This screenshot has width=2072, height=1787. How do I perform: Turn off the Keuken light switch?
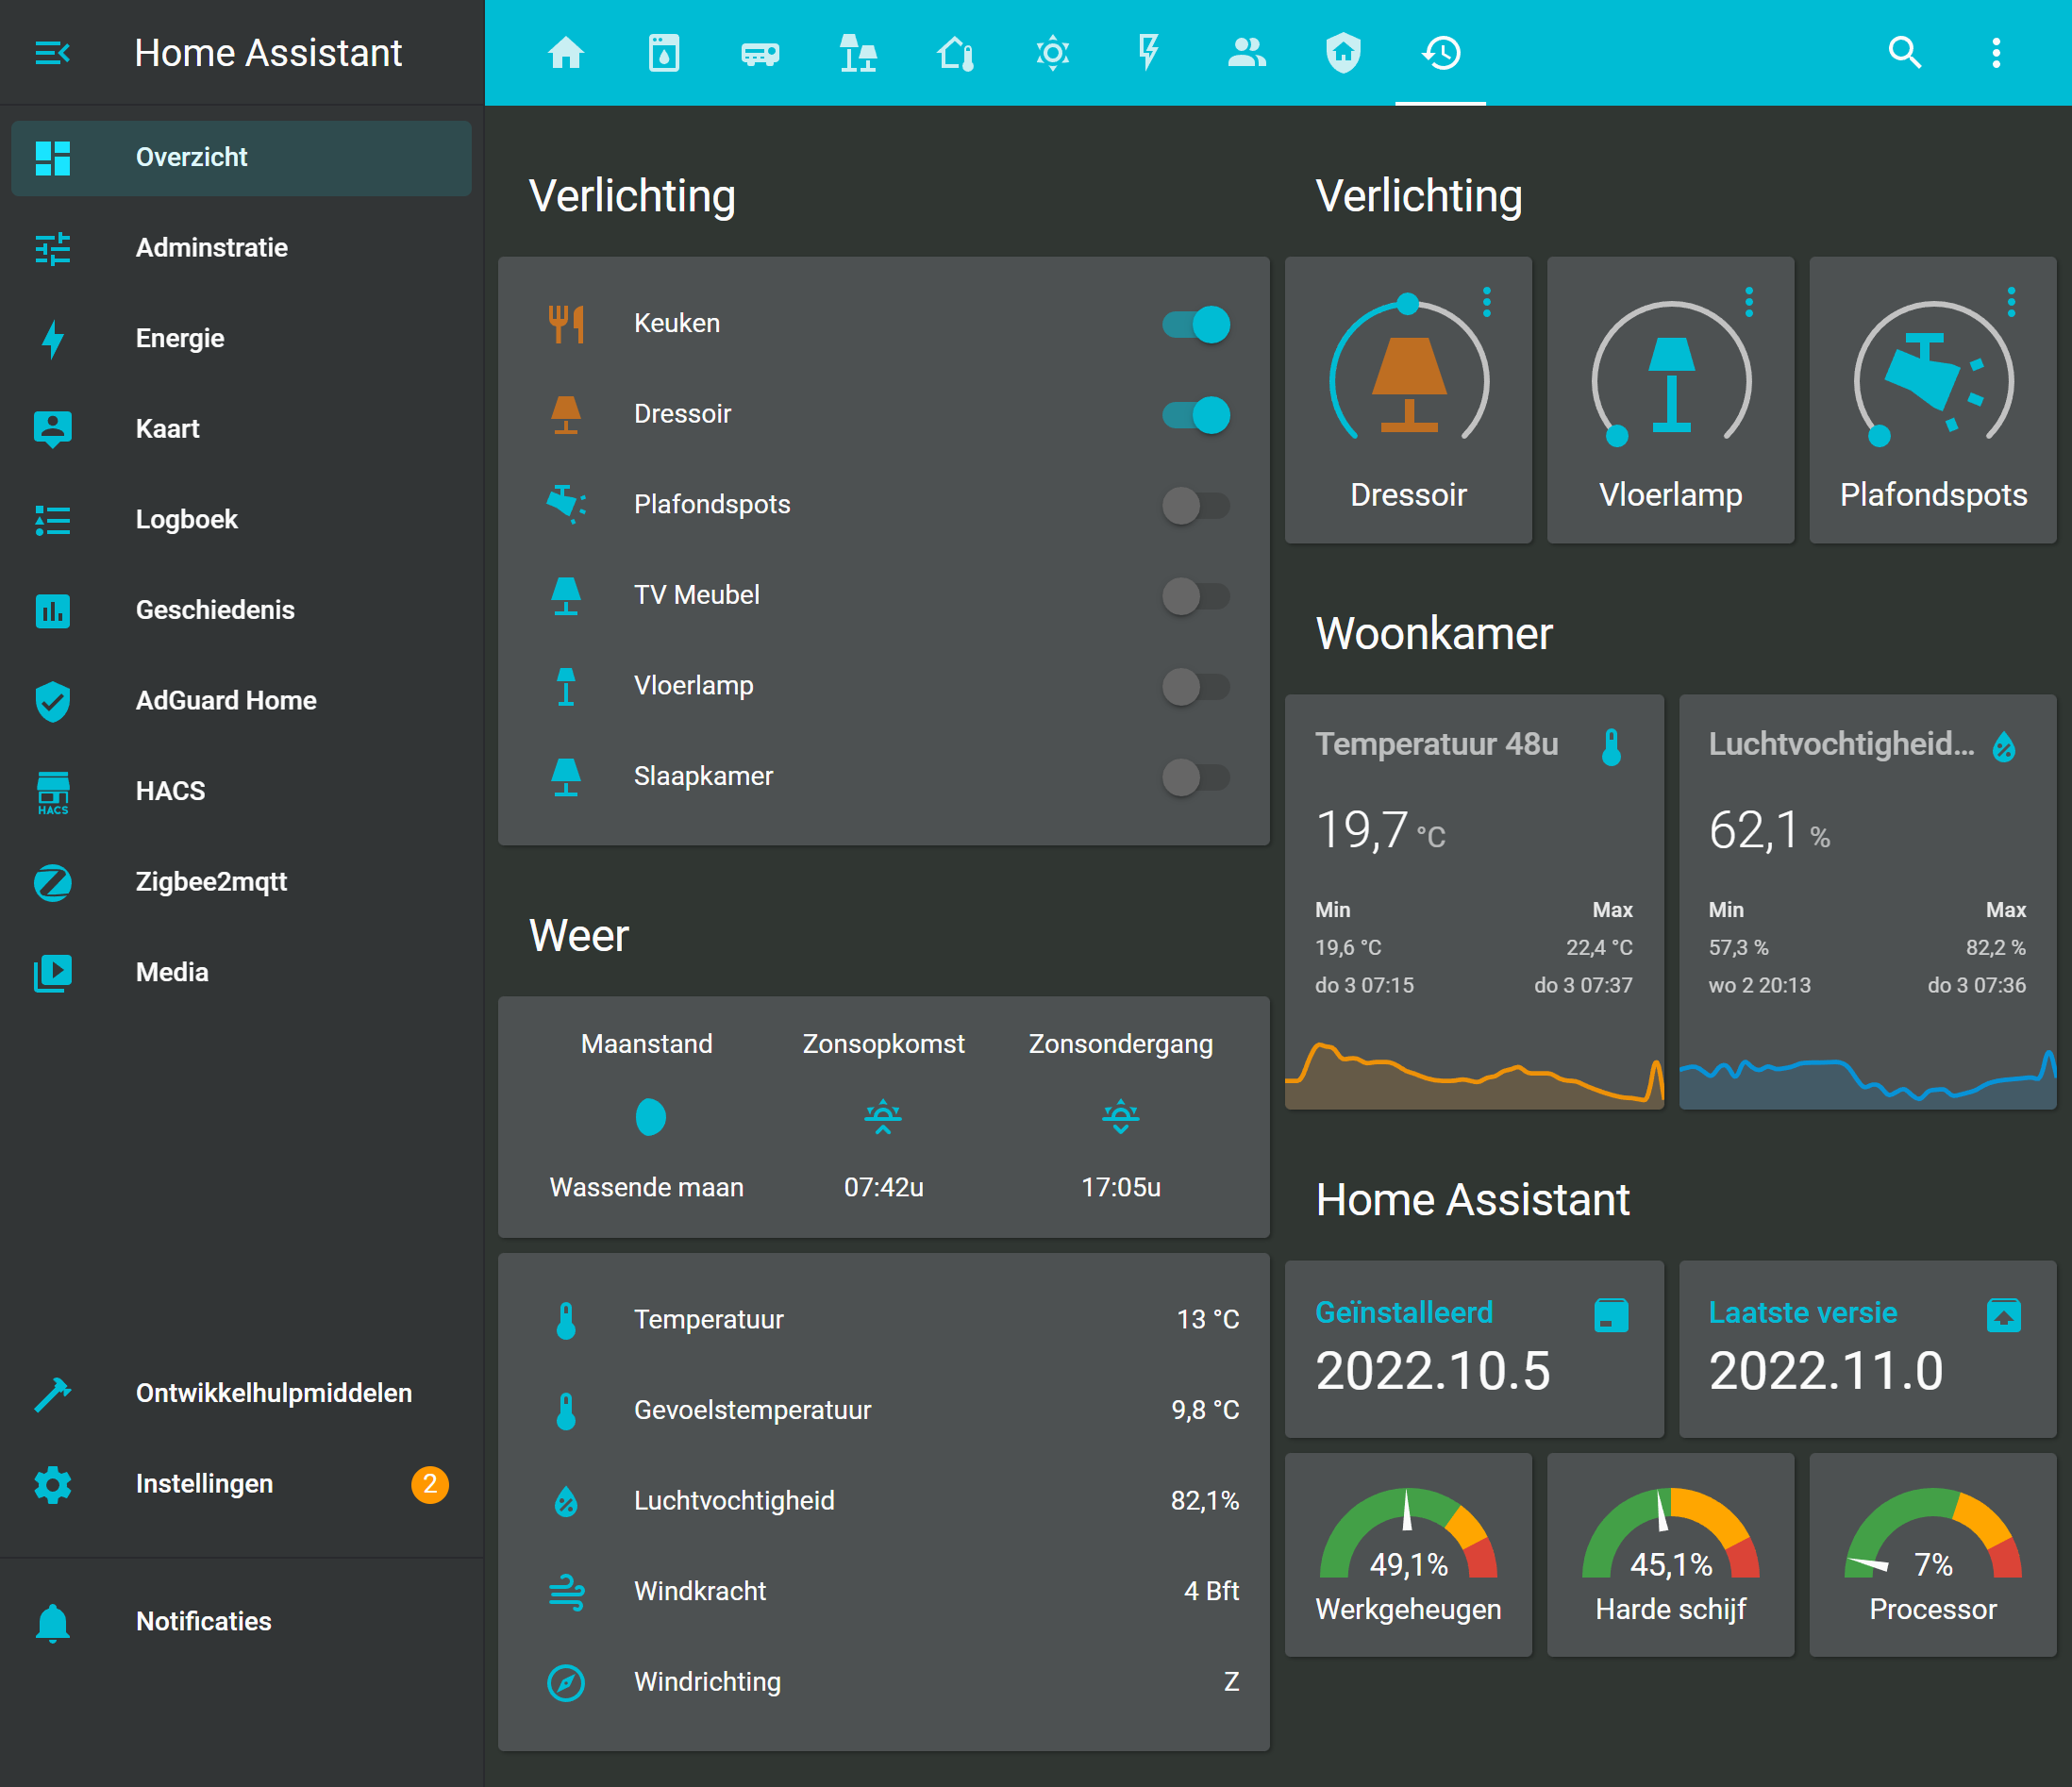point(1195,324)
